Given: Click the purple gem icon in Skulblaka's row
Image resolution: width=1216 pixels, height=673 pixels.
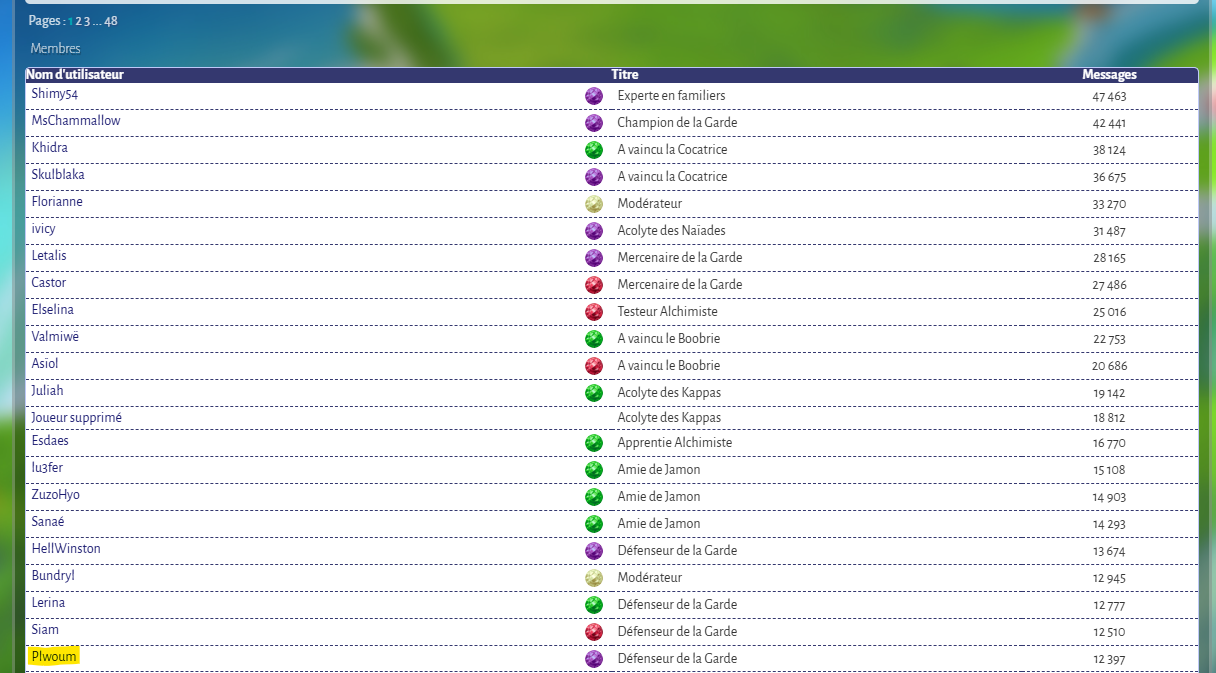Looking at the screenshot, I should (x=594, y=177).
